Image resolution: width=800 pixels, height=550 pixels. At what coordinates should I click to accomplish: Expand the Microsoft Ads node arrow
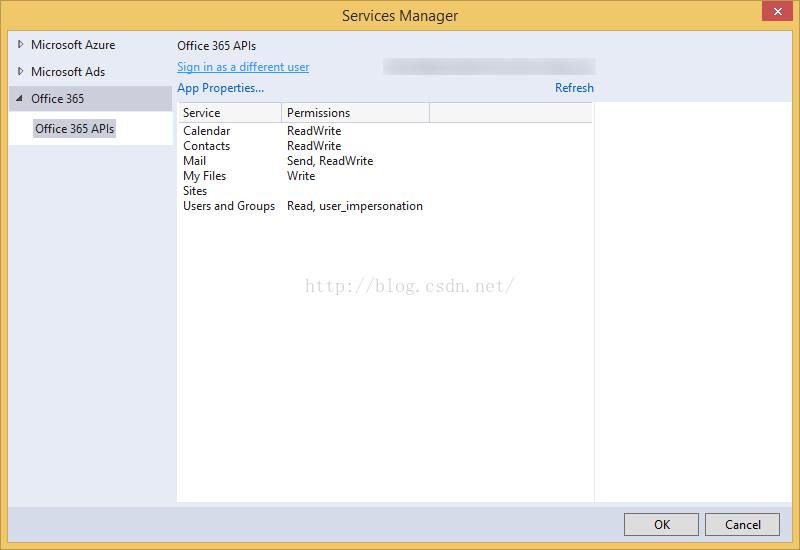click(20, 71)
